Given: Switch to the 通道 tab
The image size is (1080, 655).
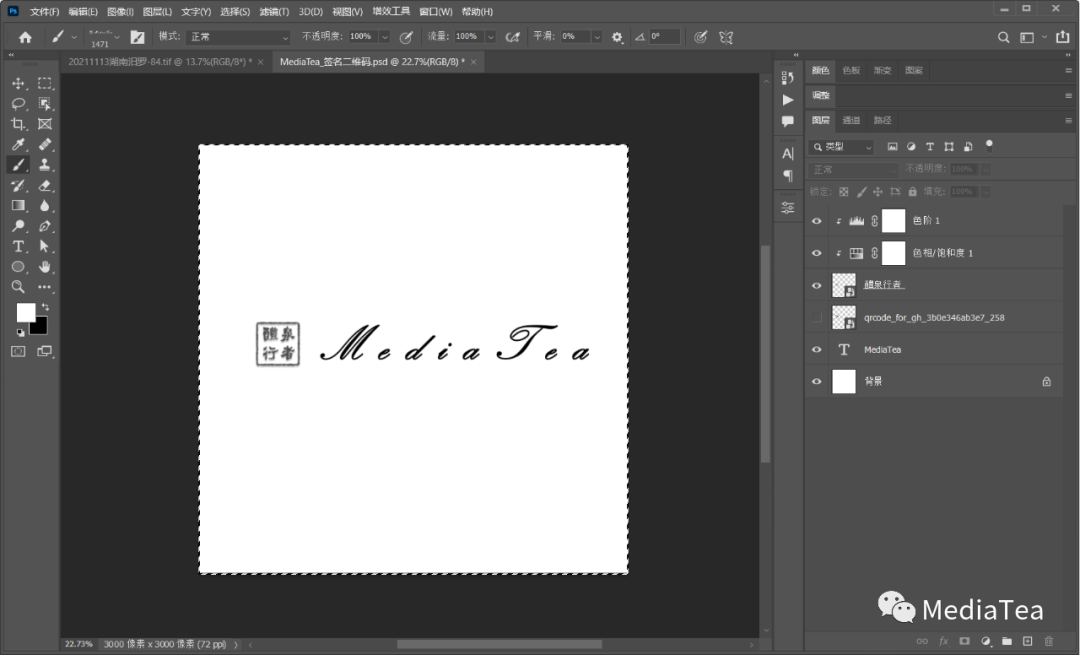Looking at the screenshot, I should (x=851, y=121).
